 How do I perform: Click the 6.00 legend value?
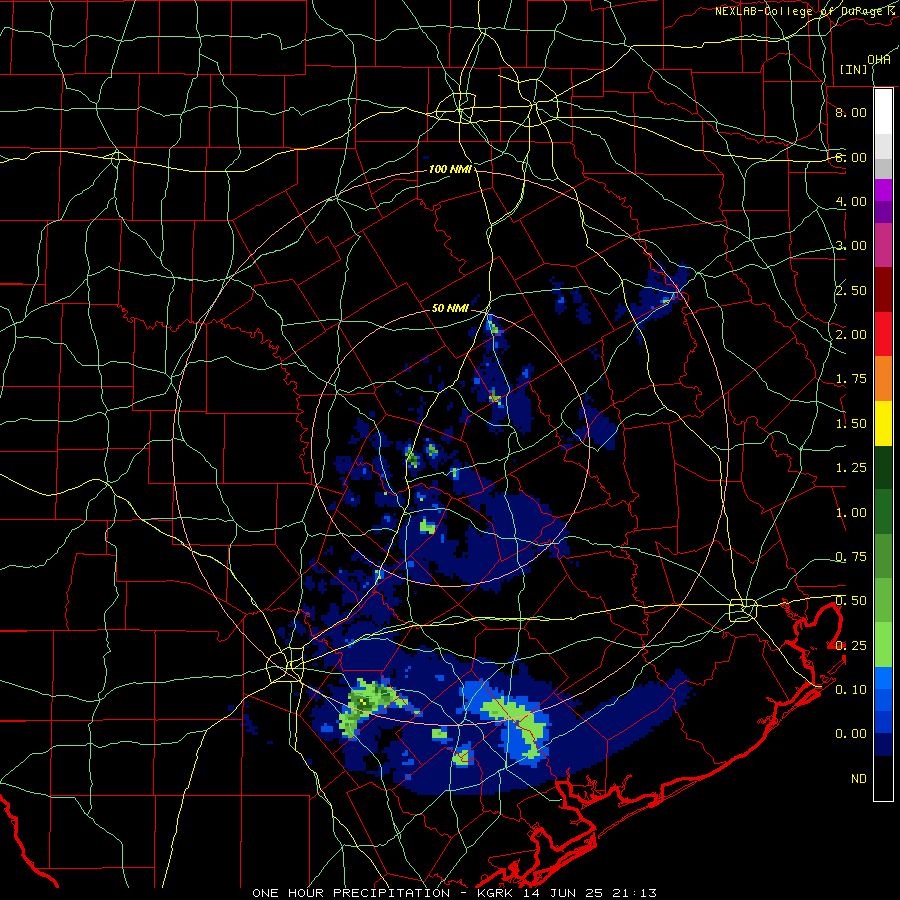pyautogui.click(x=851, y=157)
